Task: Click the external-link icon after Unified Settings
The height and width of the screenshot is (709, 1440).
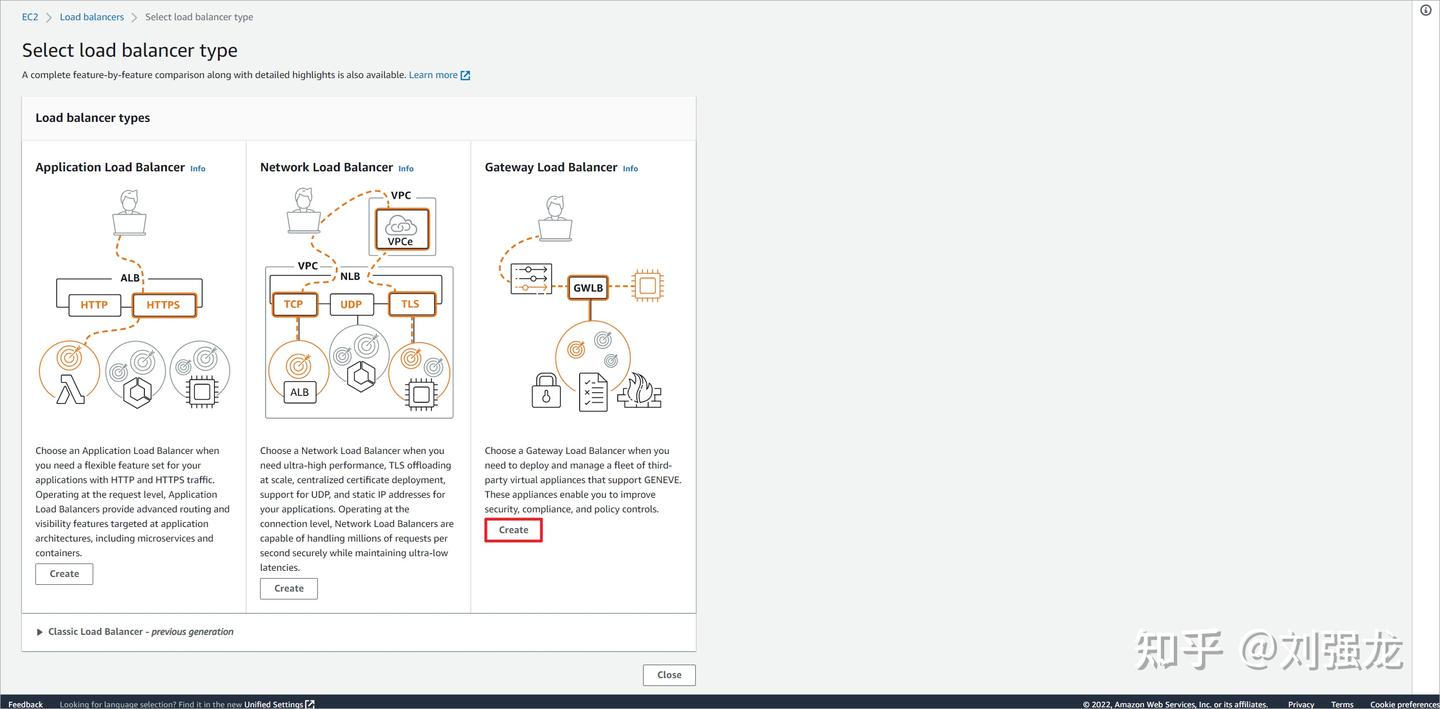Action: click(309, 704)
